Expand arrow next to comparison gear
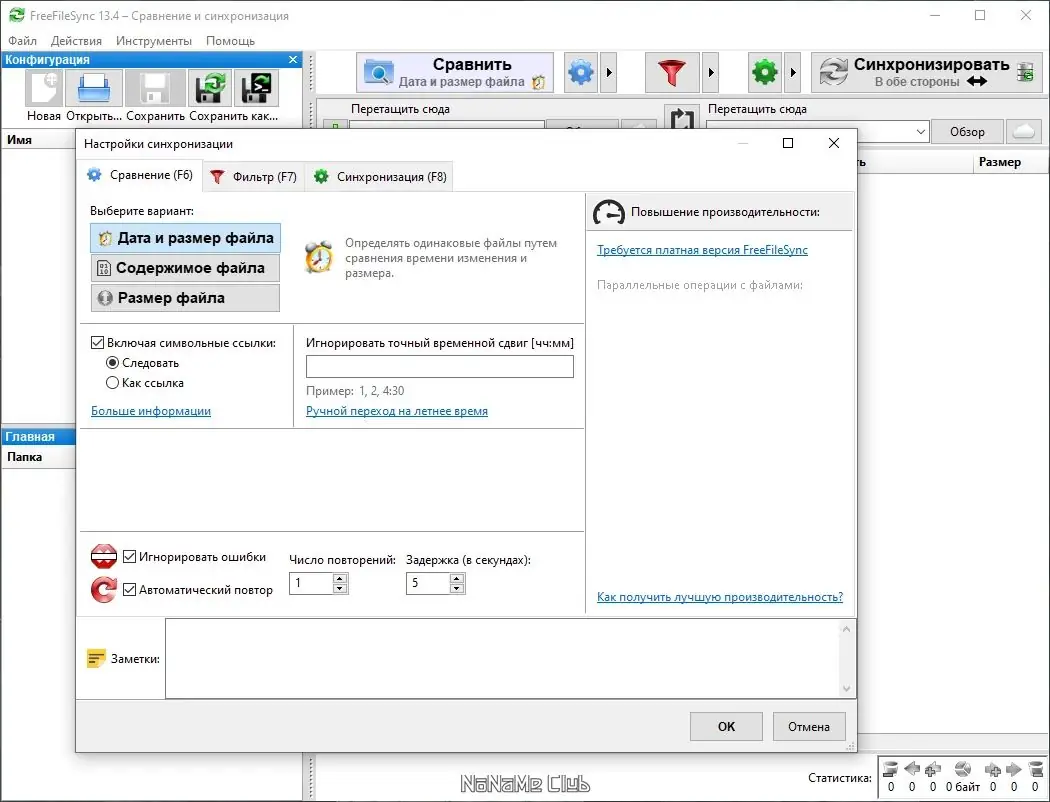 tap(609, 72)
